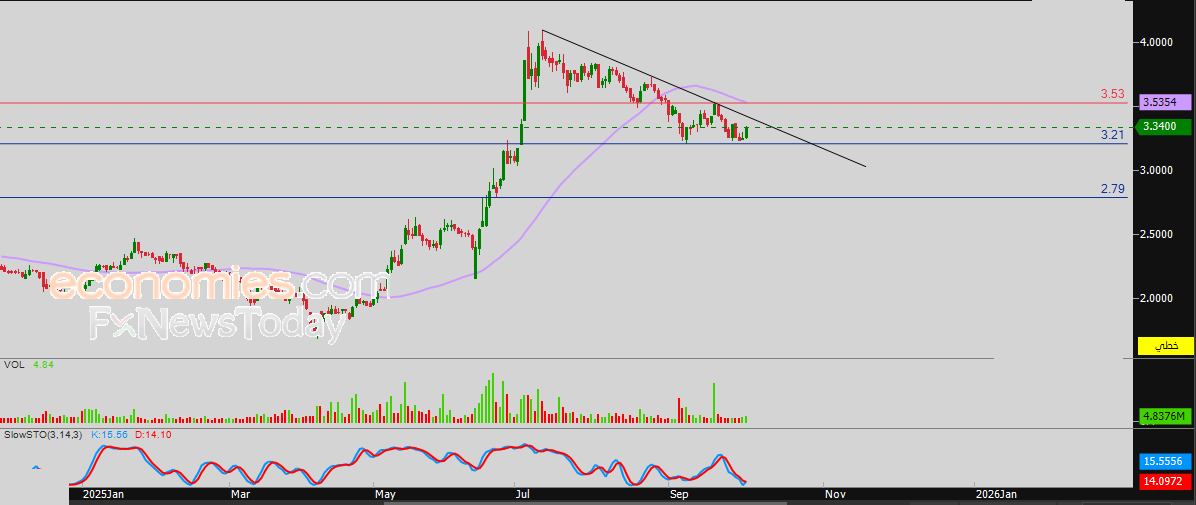Image resolution: width=1196 pixels, height=505 pixels.
Task: Click the K:15.56 stochastic value readout
Action: pyautogui.click(x=103, y=435)
